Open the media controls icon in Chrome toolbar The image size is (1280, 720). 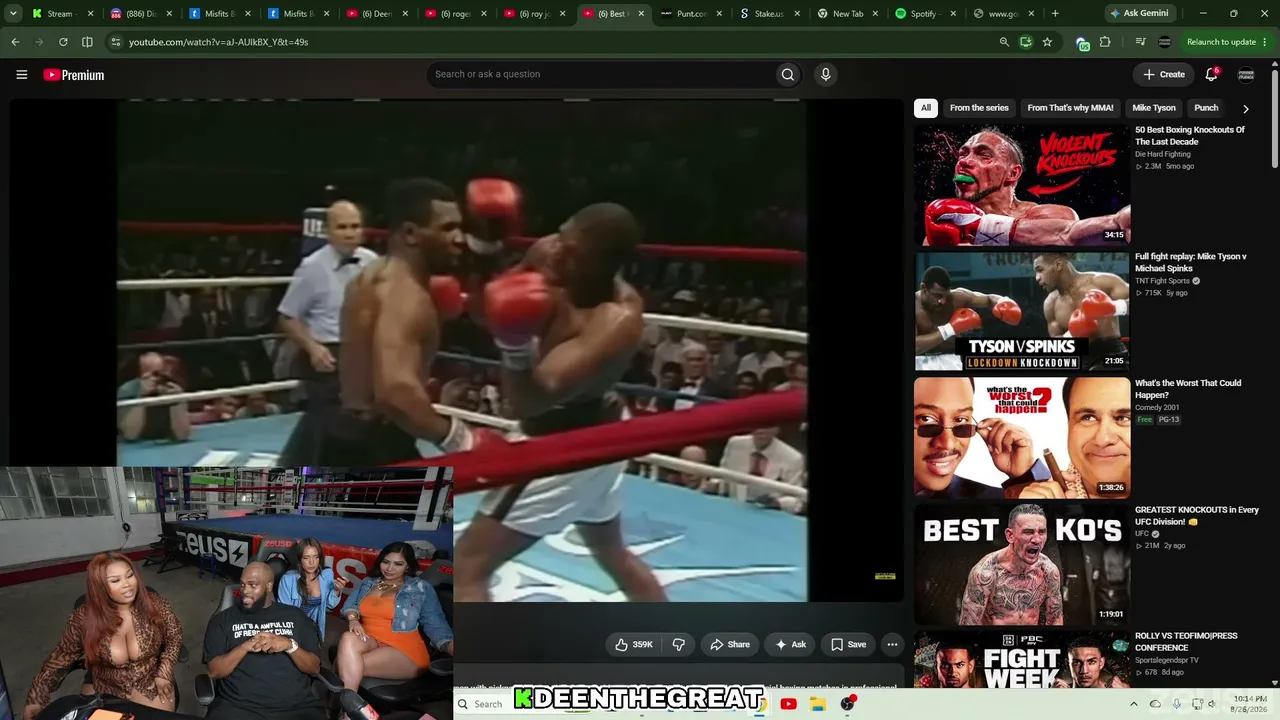click(x=1140, y=42)
